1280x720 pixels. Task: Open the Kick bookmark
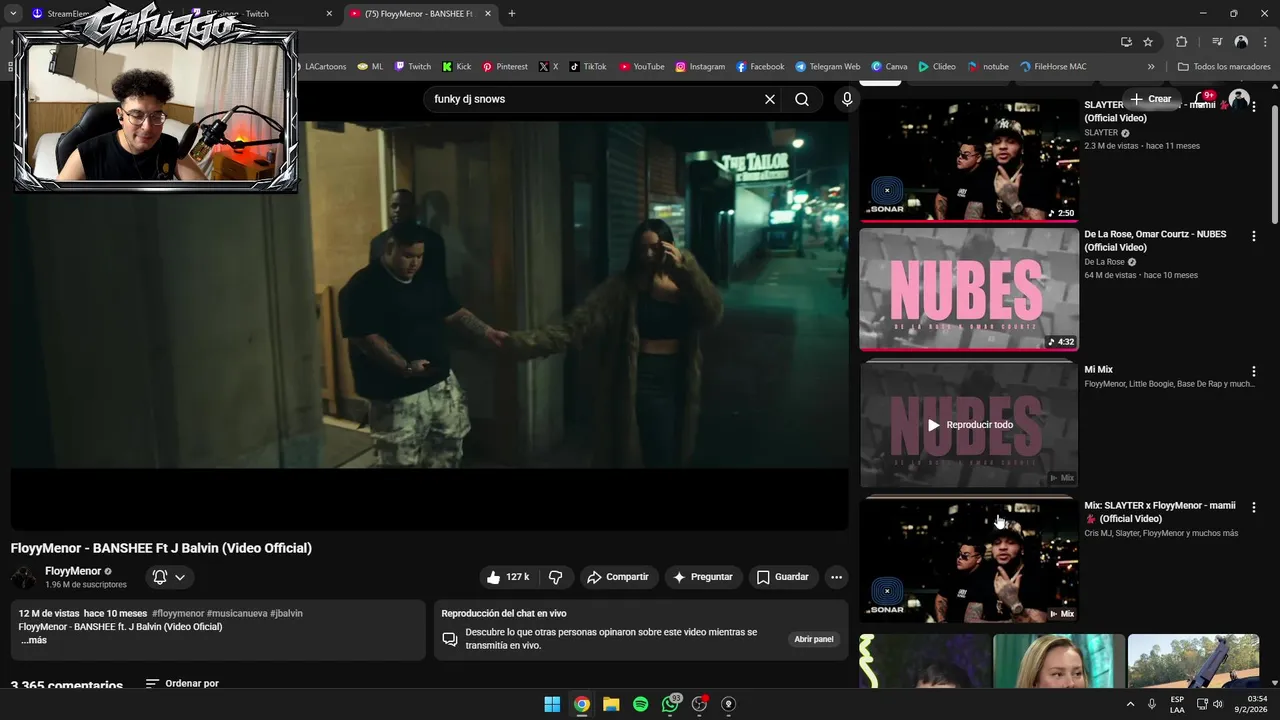click(457, 67)
